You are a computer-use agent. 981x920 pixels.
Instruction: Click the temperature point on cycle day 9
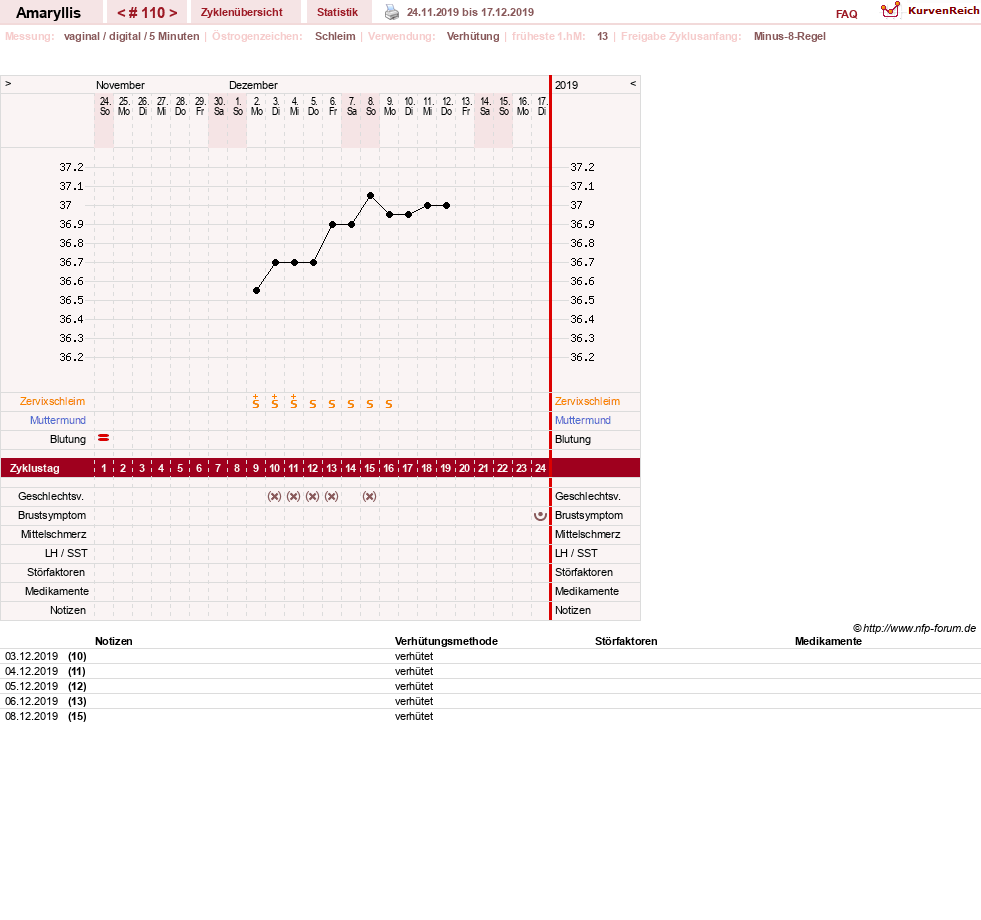[x=257, y=290]
